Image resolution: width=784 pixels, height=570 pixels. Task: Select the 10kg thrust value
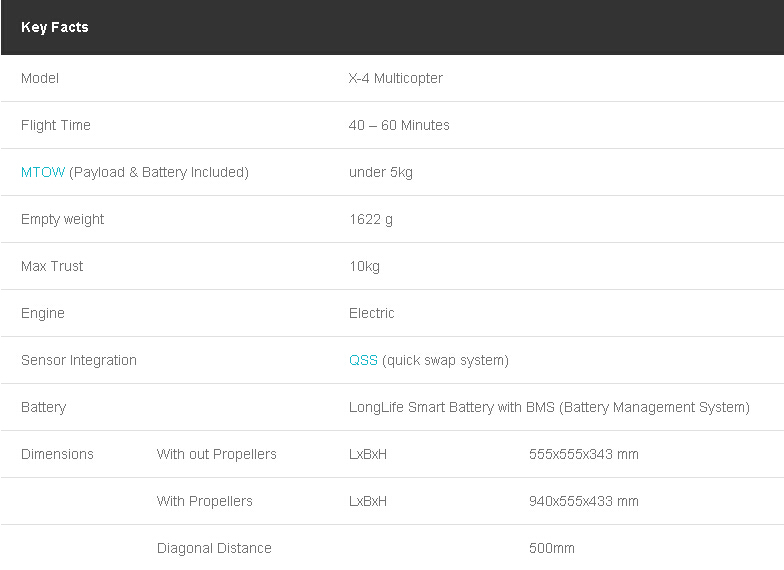(x=364, y=266)
